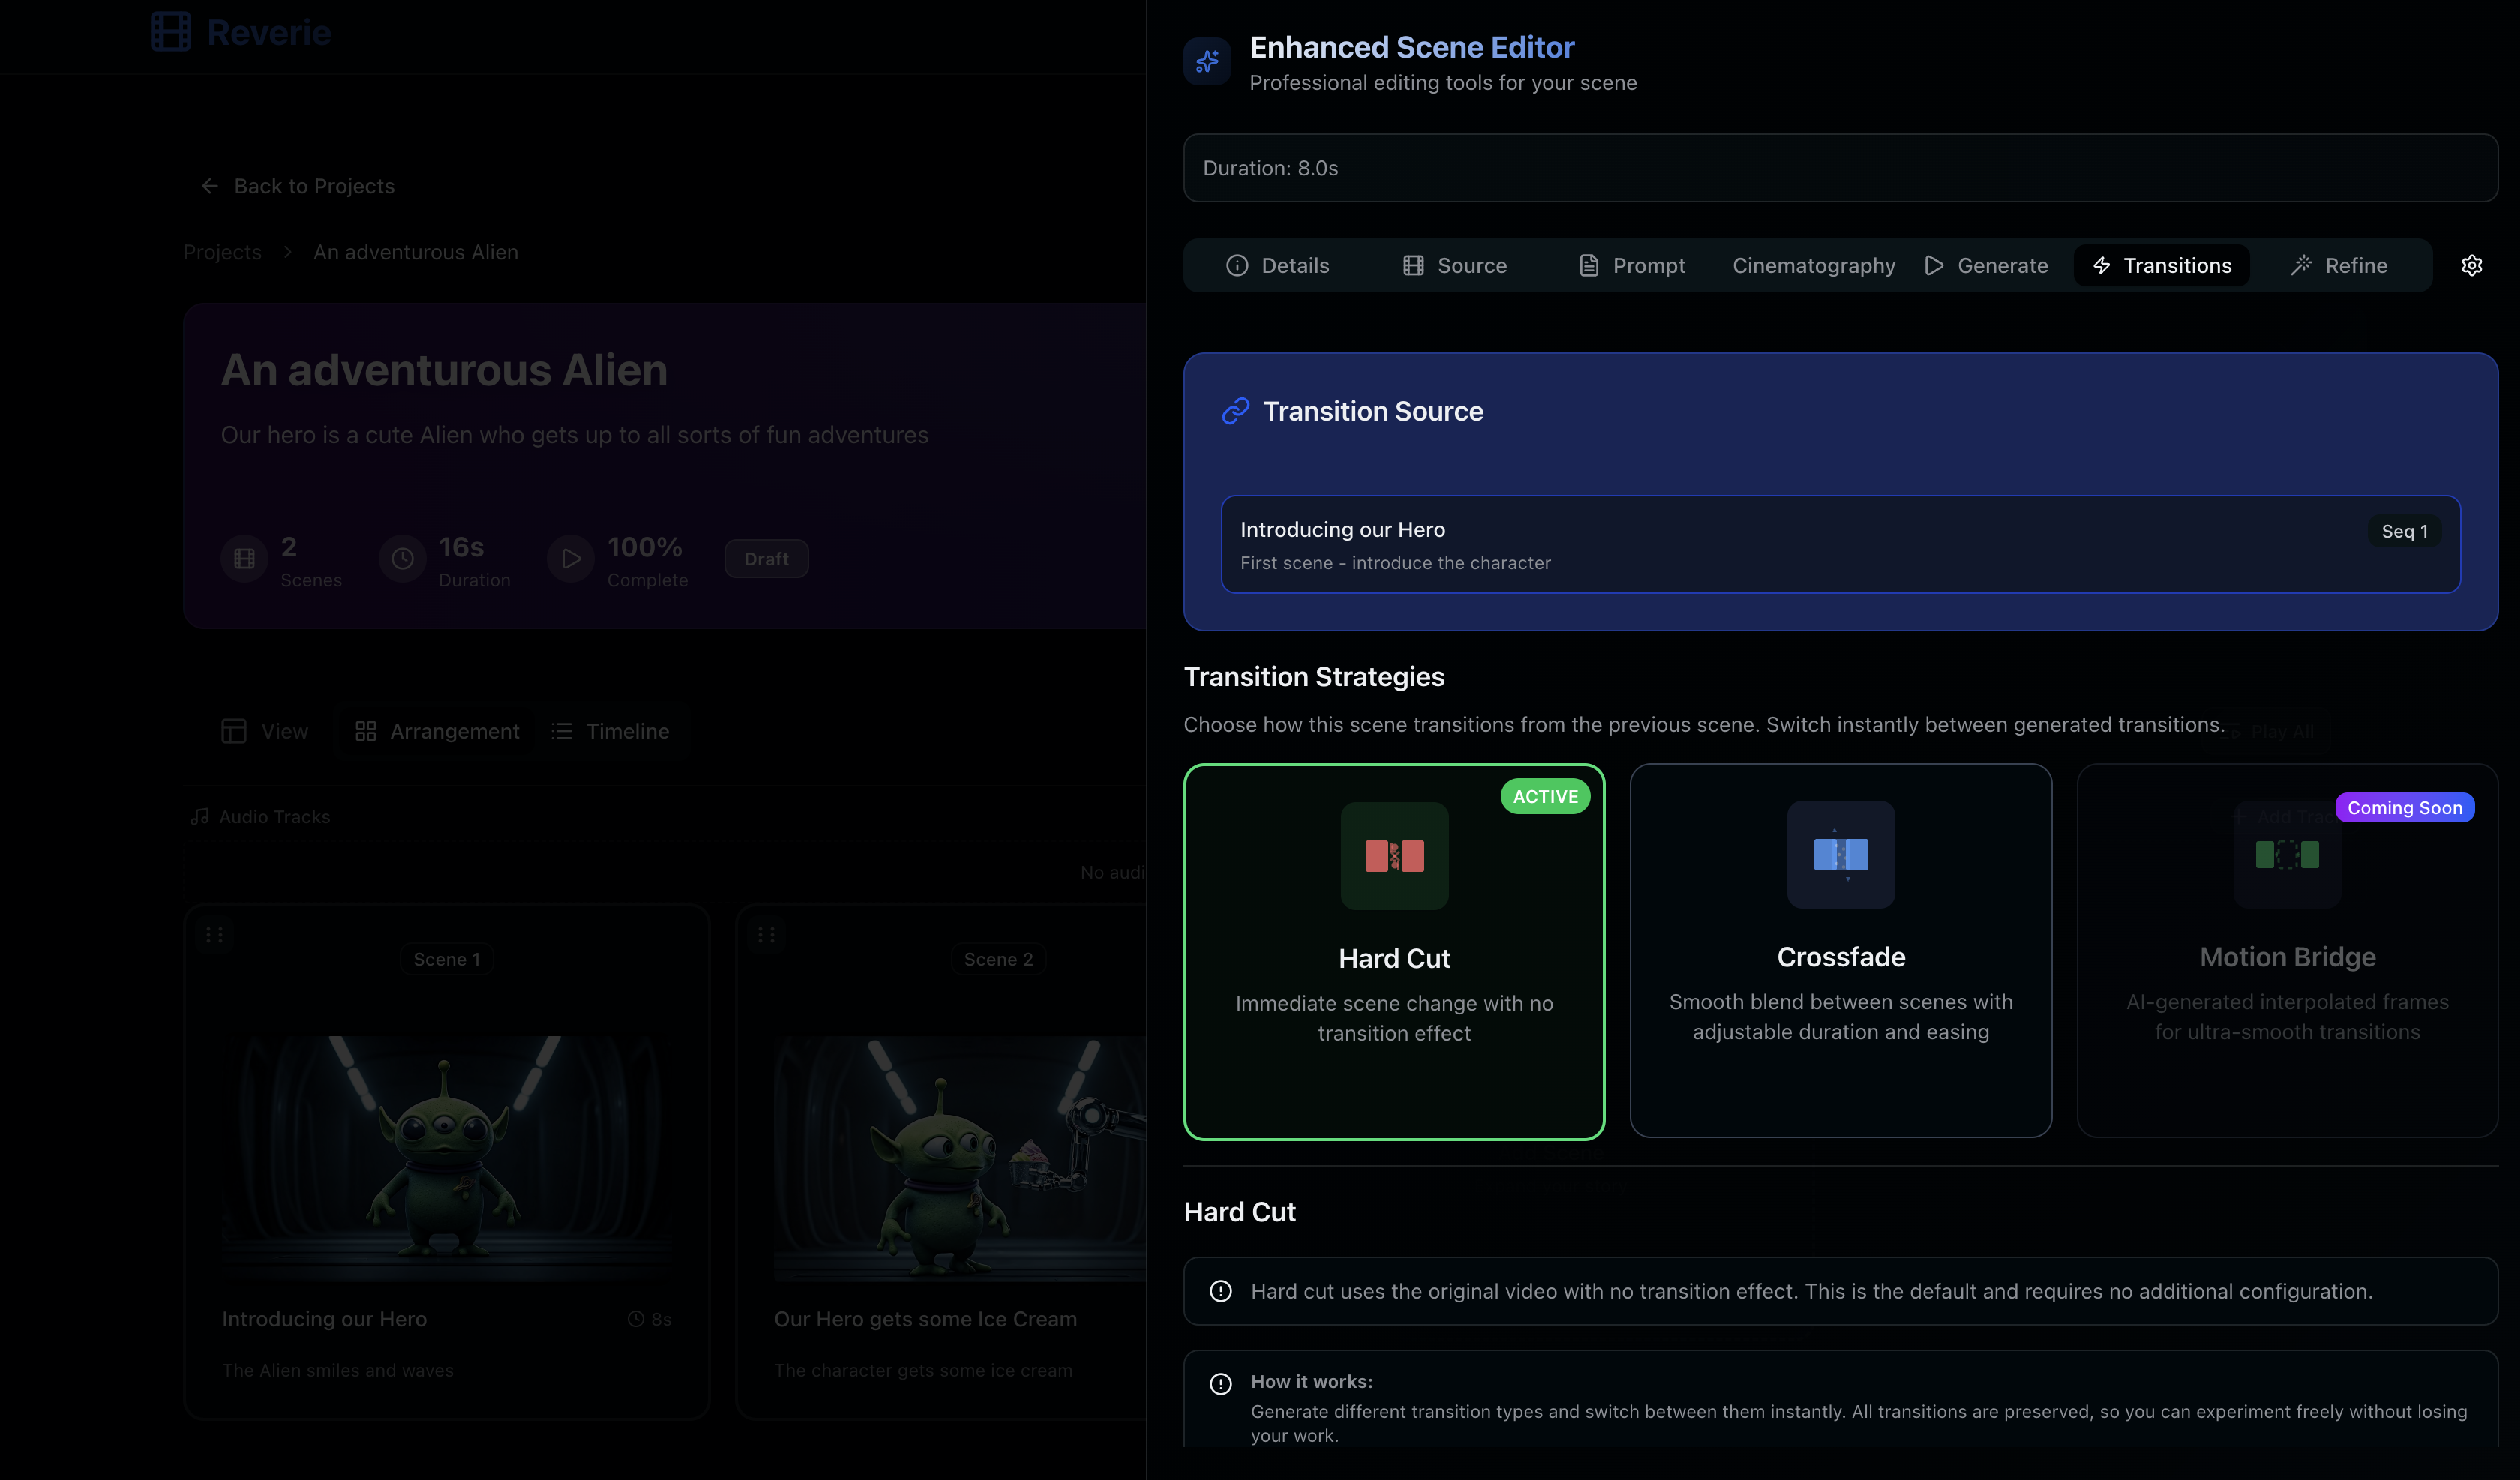Open the Generate tab

(x=1986, y=265)
